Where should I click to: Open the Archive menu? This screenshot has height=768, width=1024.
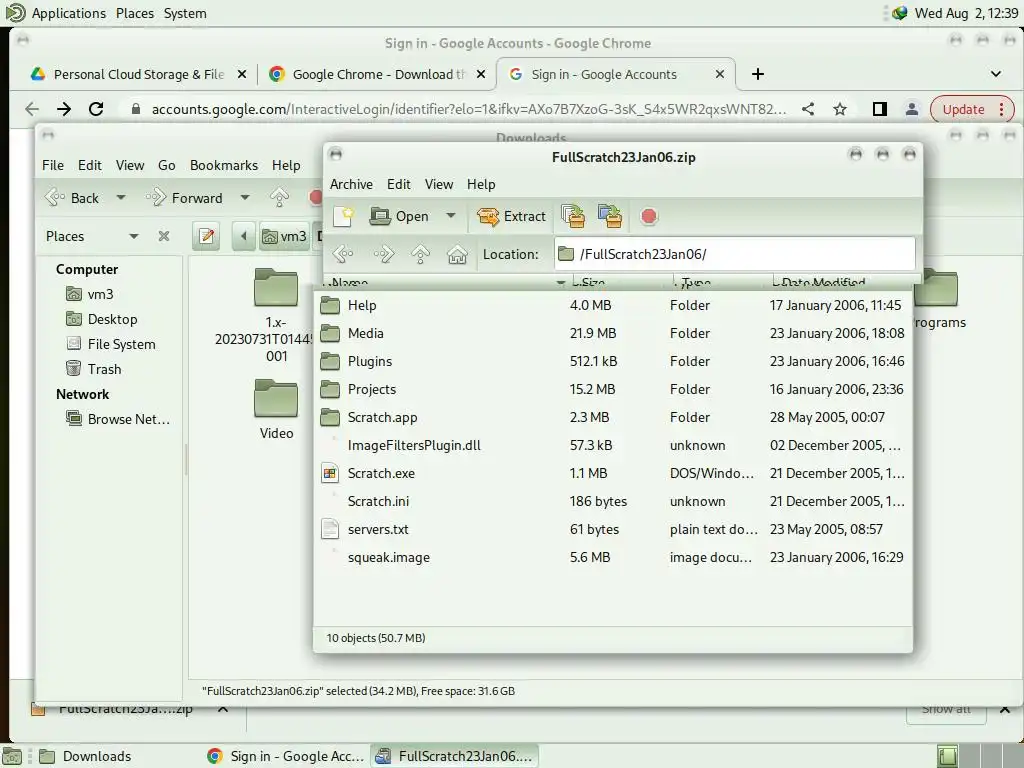351,184
